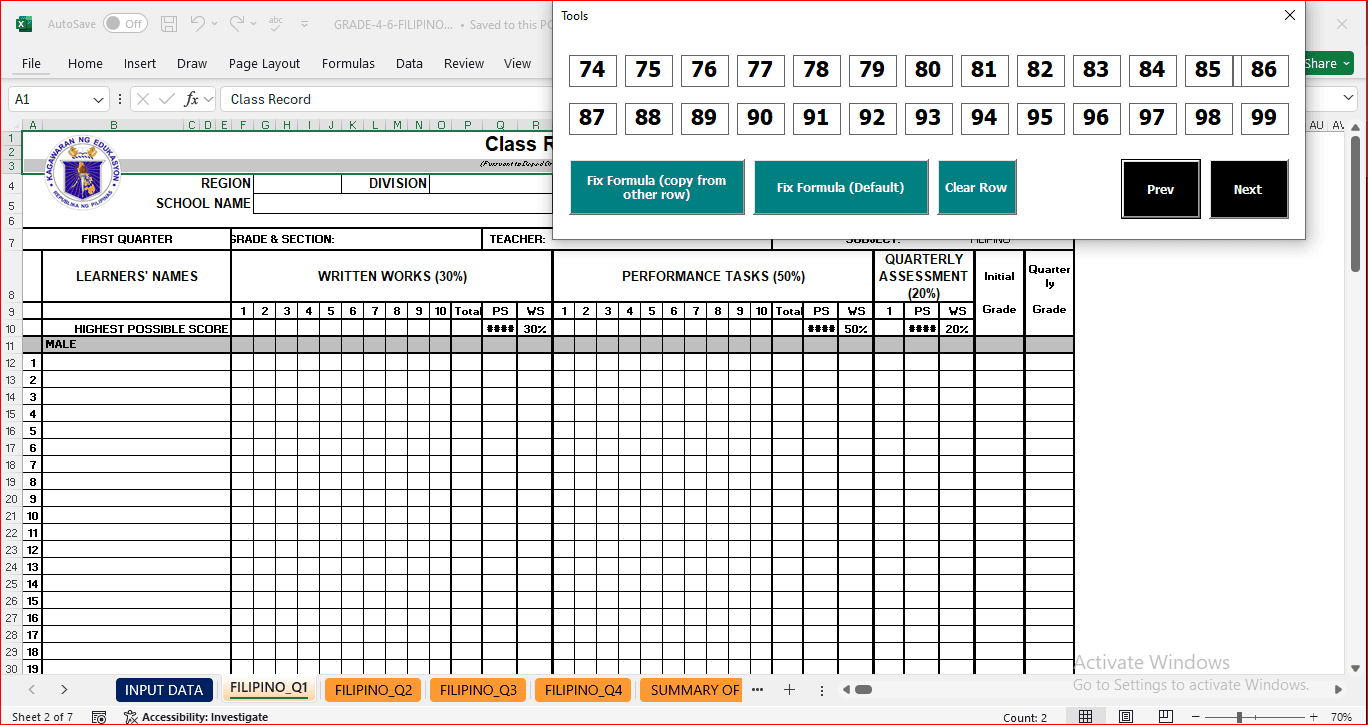Click Accessibility: Investigate in status bar
The image size is (1368, 725).
tap(196, 717)
